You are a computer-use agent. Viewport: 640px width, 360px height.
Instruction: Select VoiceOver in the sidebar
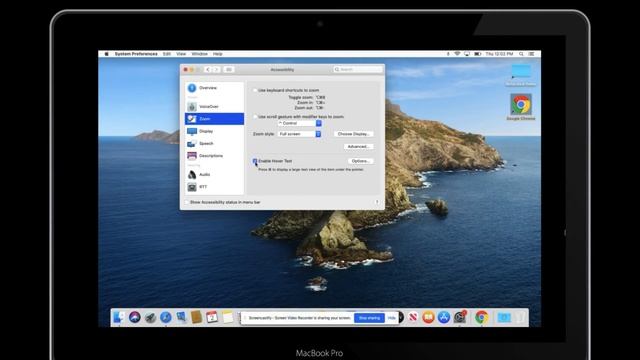click(214, 107)
